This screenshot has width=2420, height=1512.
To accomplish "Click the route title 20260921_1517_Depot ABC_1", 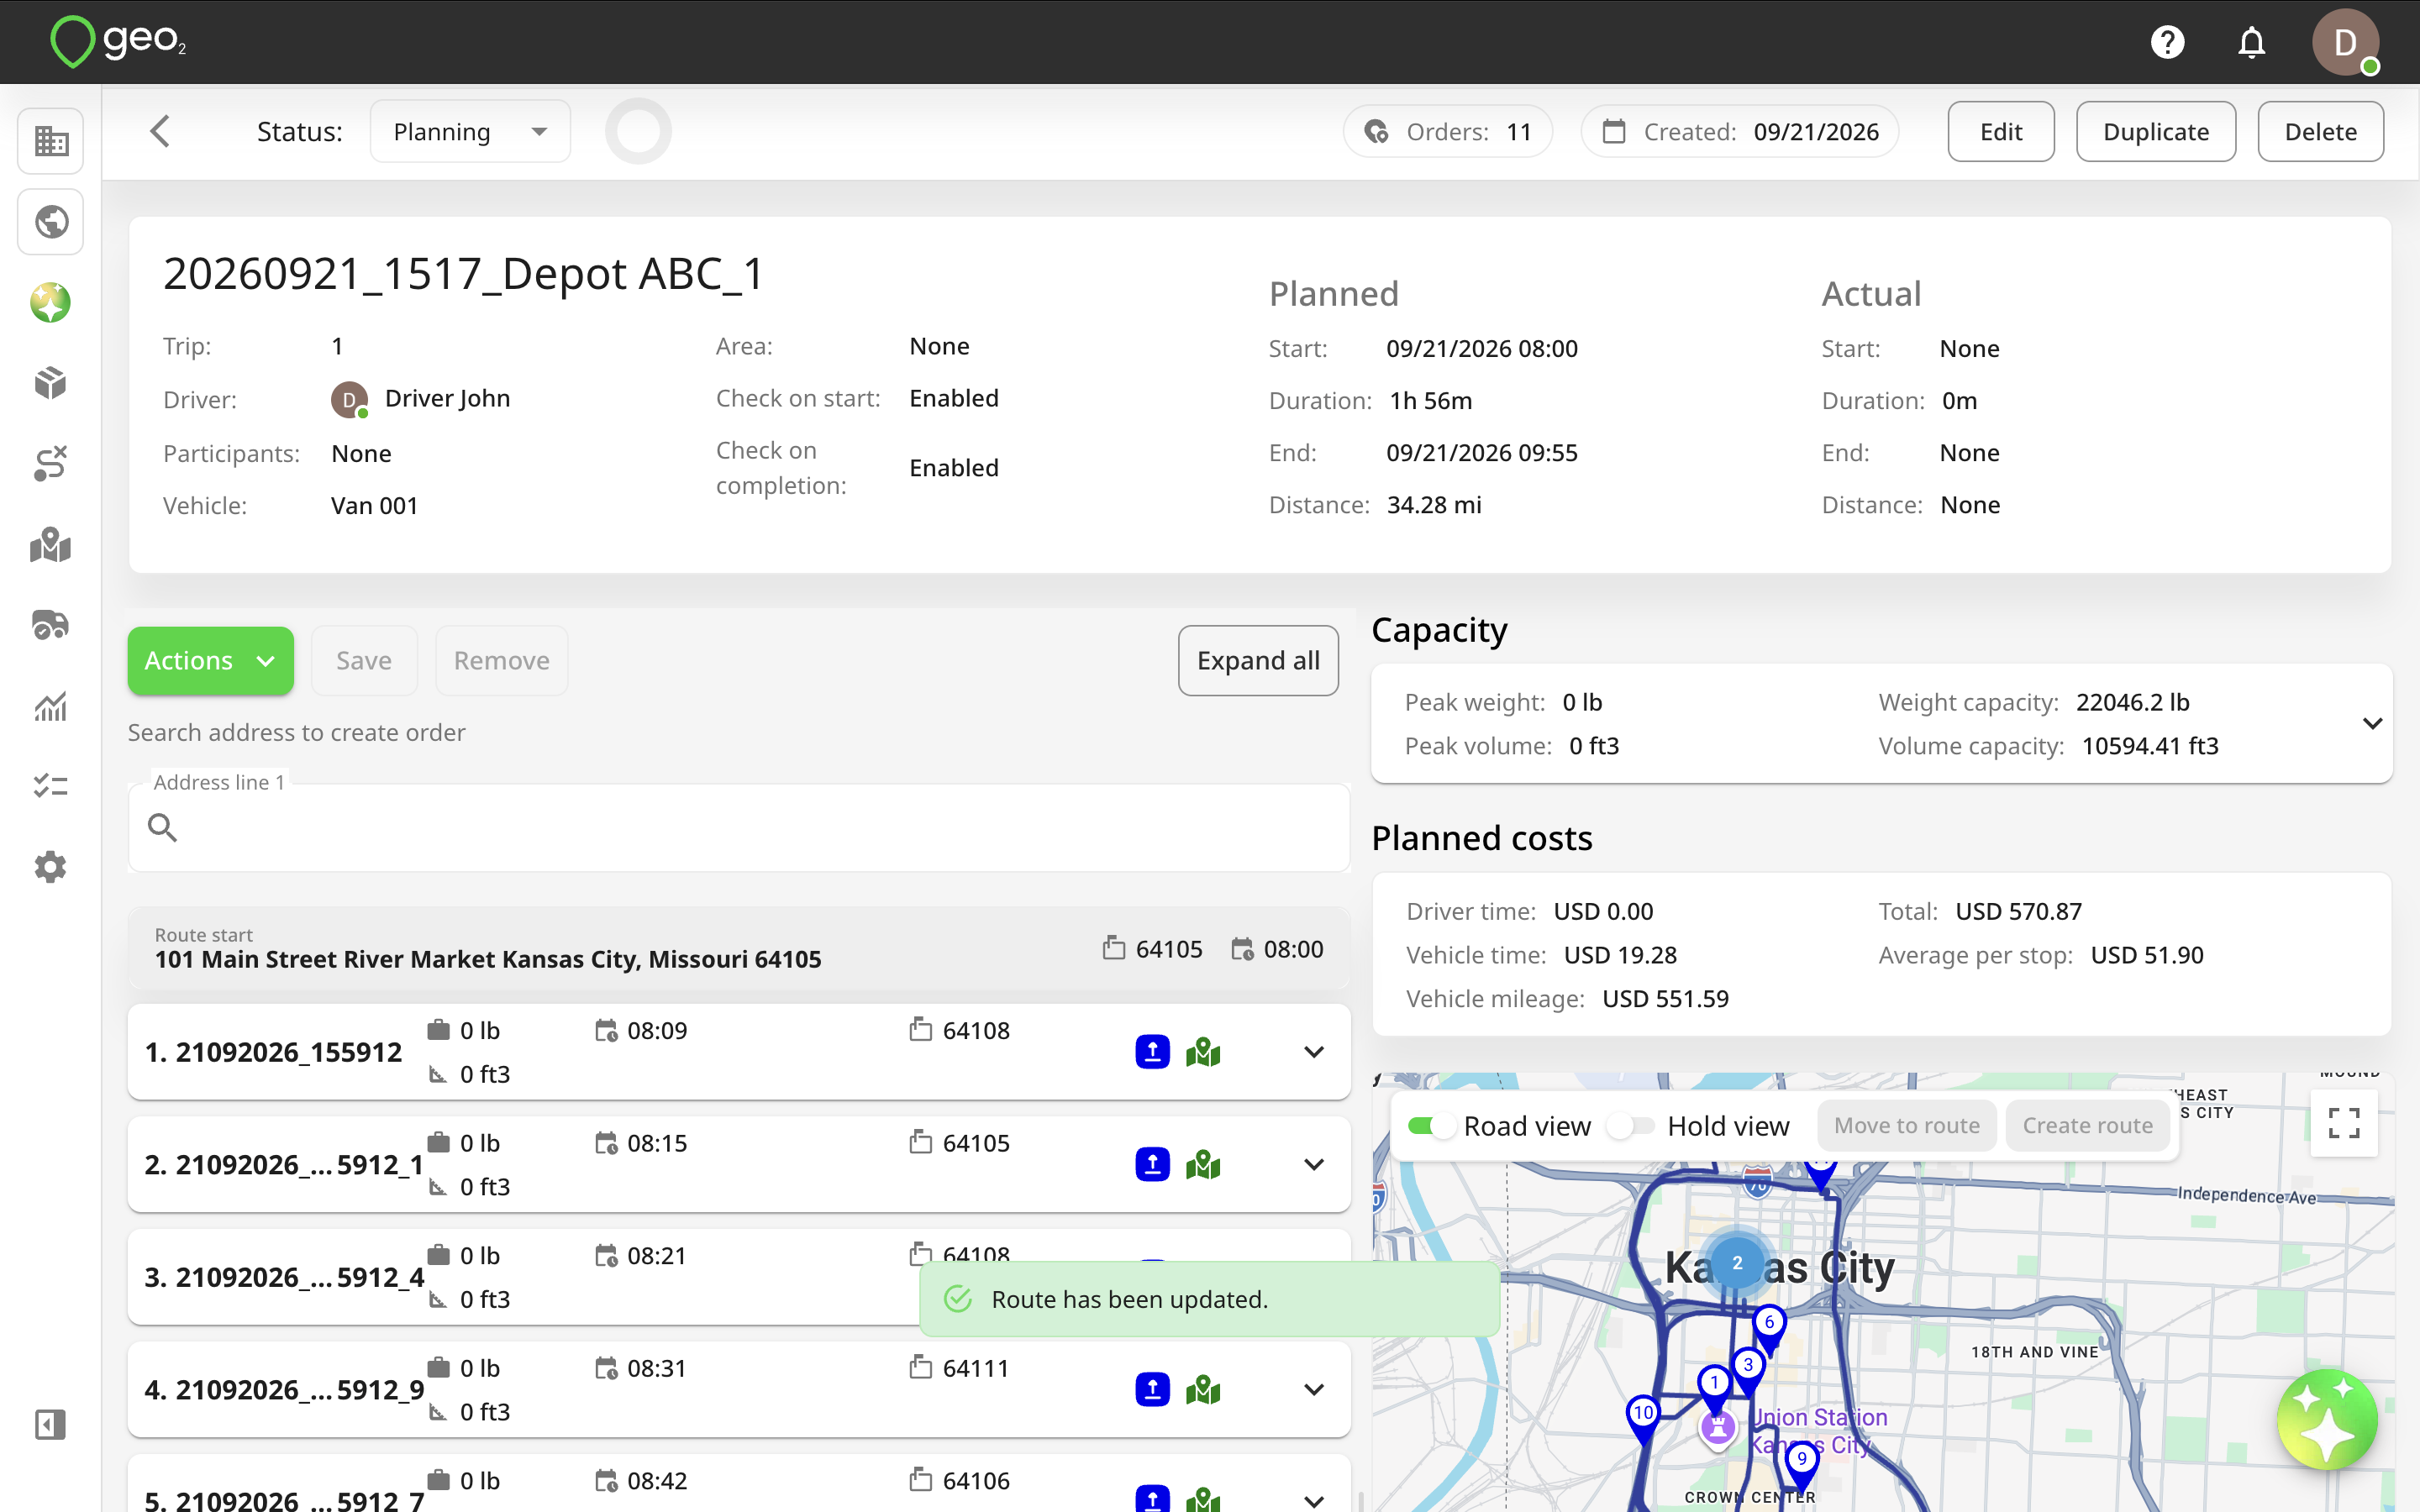I will [x=464, y=274].
